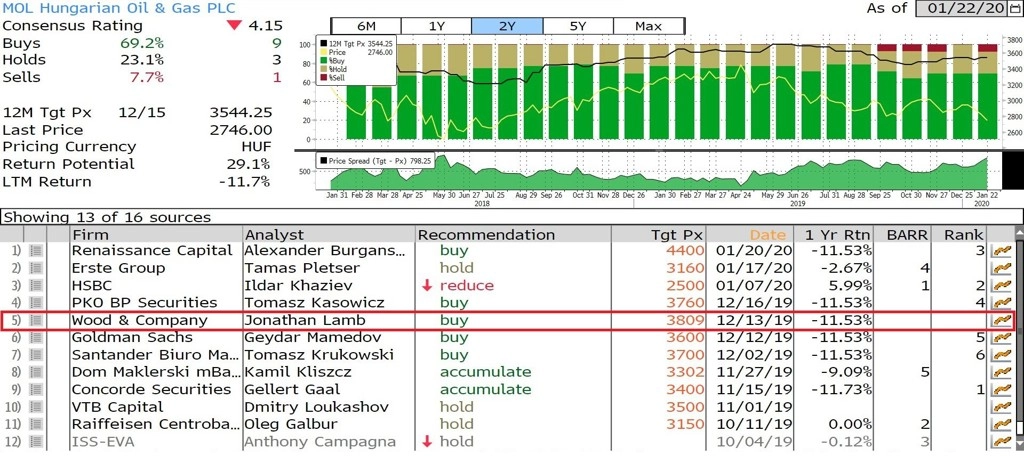Screen dimensions: 1024x456
Task: Click the report list icon for Goldman Sachs
Action: (x=36, y=338)
